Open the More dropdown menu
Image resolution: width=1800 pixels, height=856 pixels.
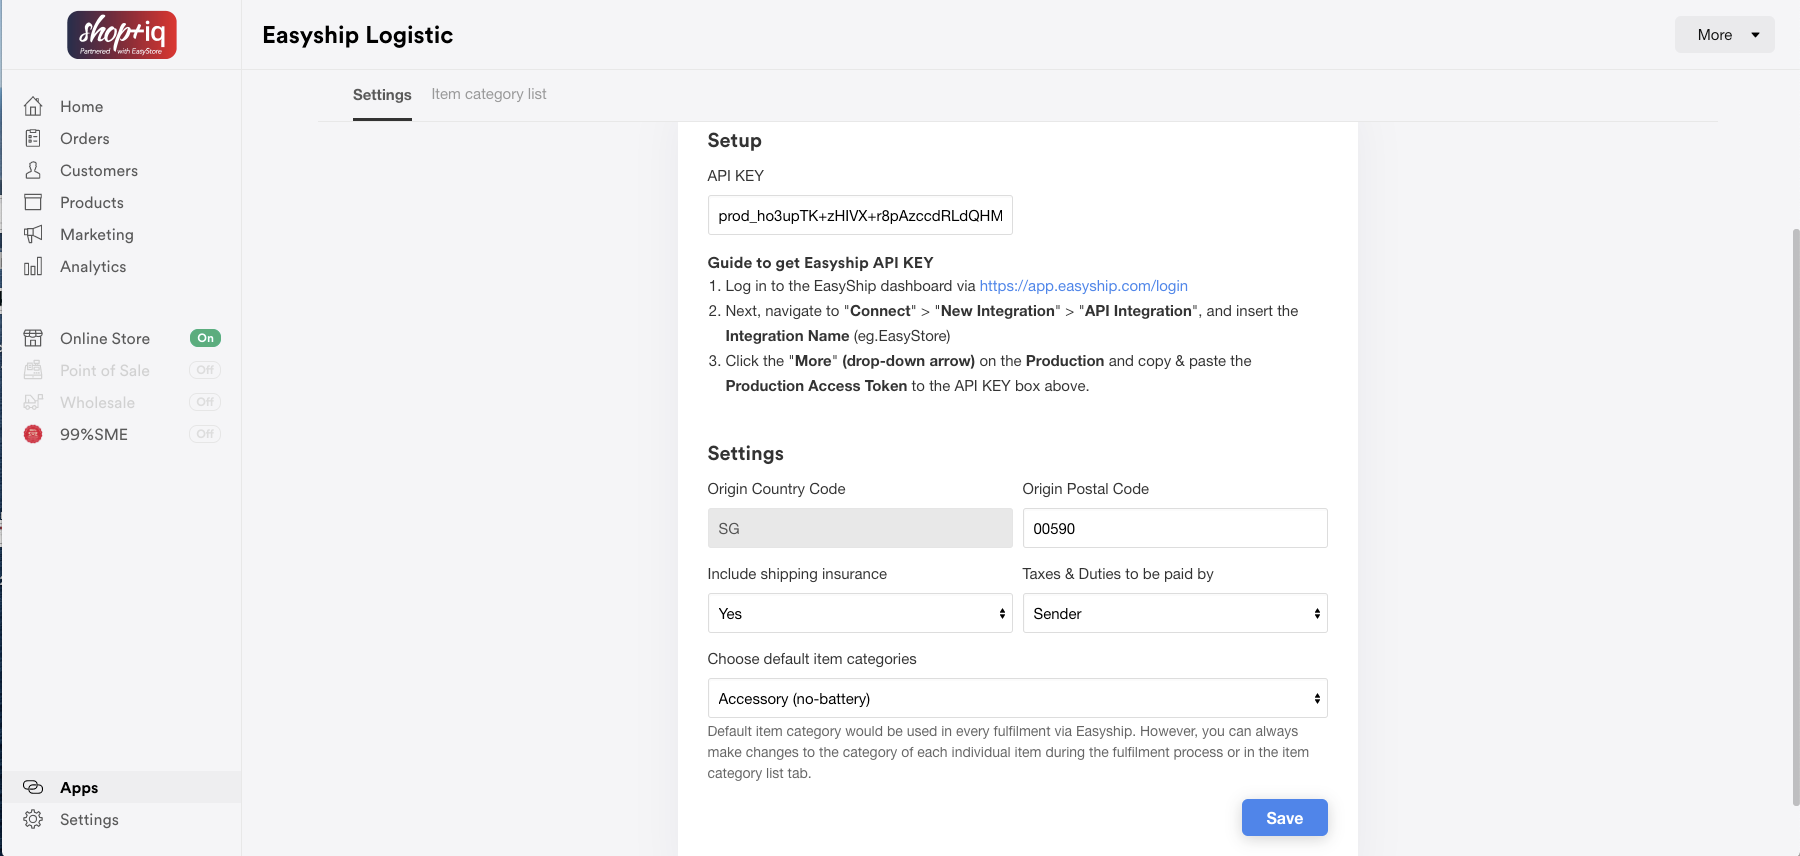(1724, 35)
